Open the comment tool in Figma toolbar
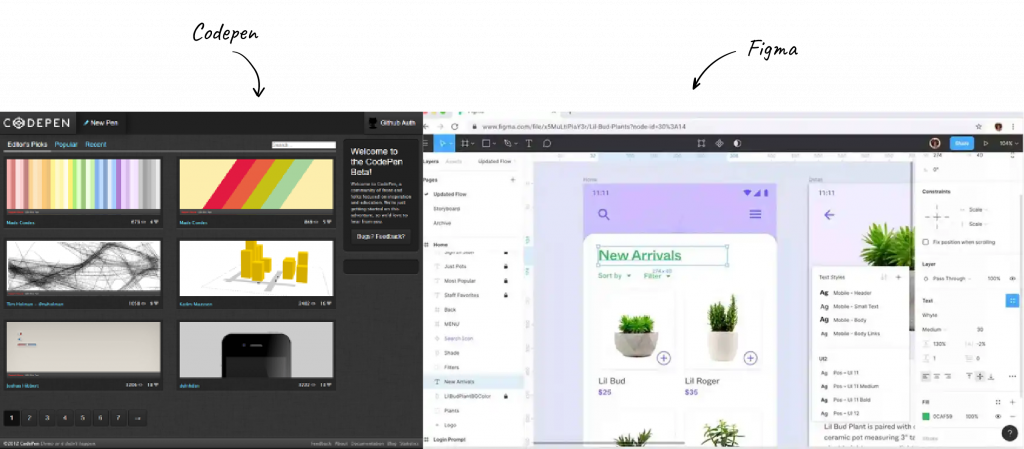Screen dimensions: 1024x449 pyautogui.click(x=547, y=143)
